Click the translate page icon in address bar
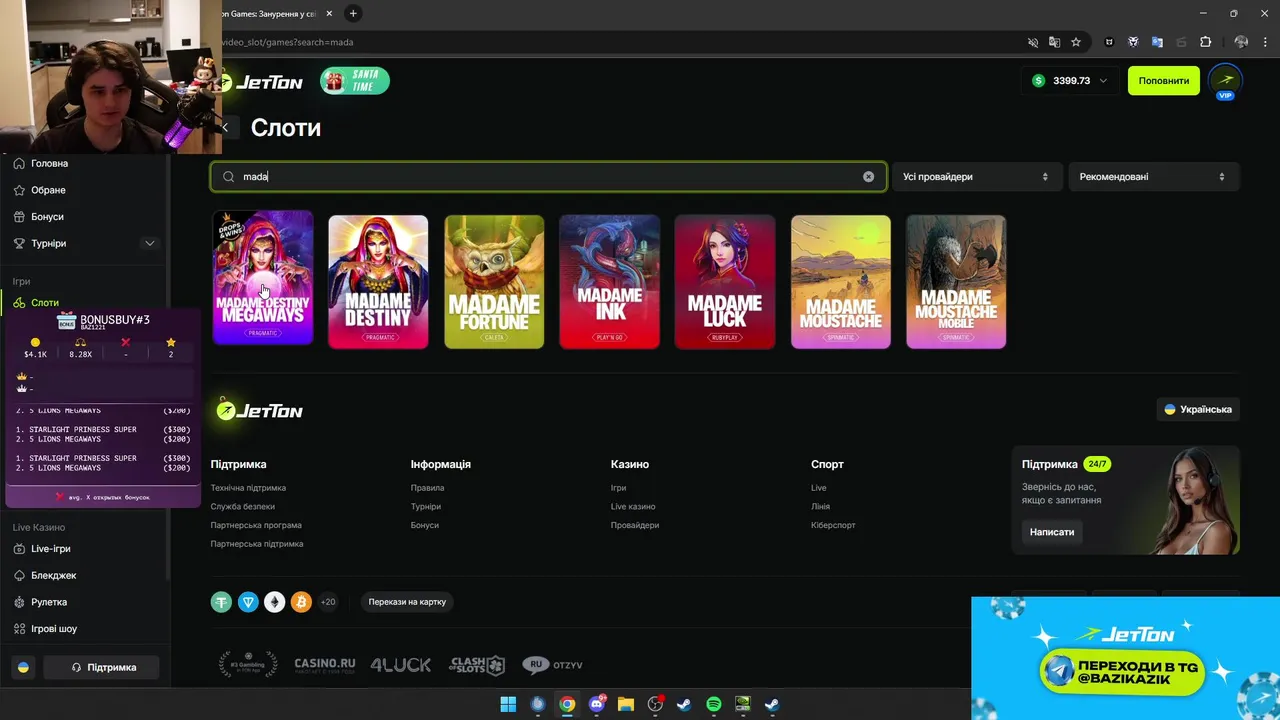The width and height of the screenshot is (1280, 720). pos(1054,42)
